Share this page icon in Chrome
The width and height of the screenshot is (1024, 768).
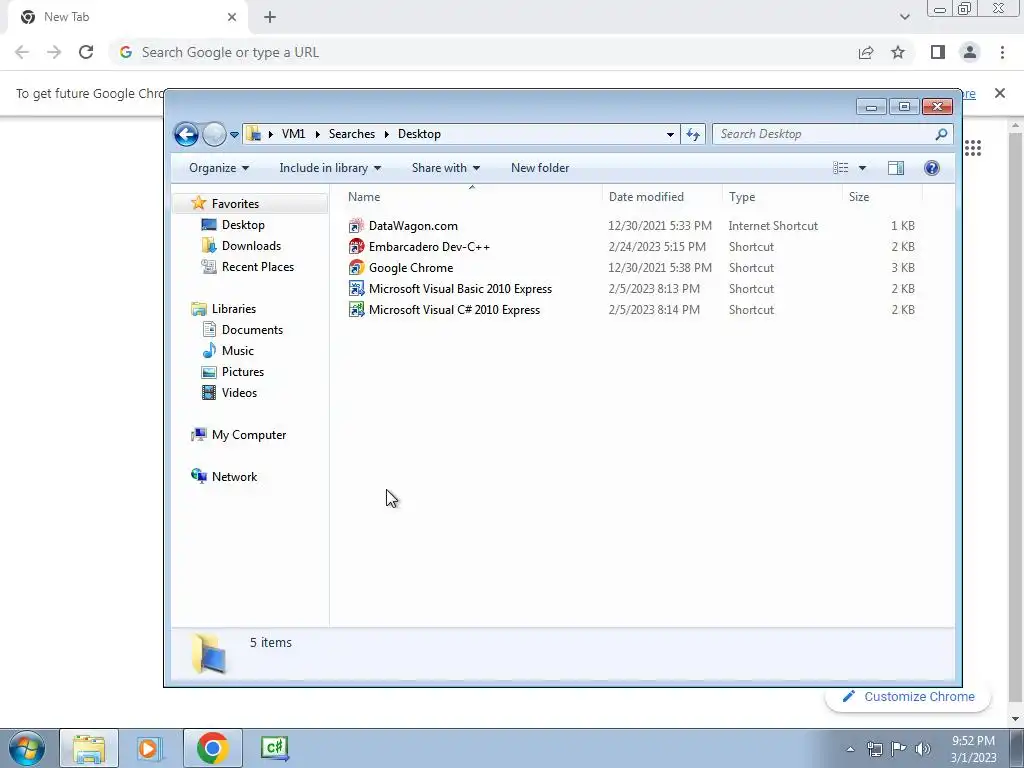pos(866,52)
